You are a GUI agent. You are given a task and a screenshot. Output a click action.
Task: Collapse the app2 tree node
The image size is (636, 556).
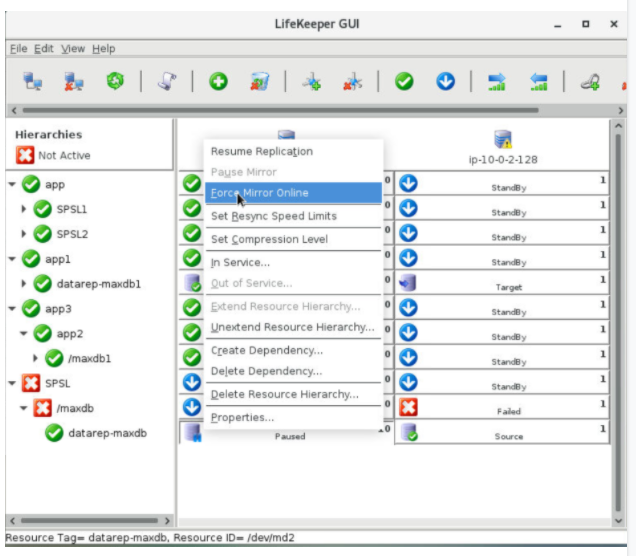point(24,333)
